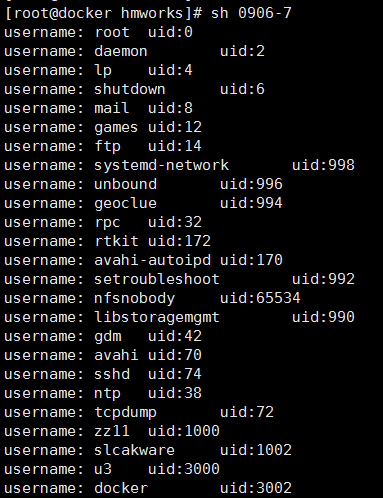Click on 'games' in the output
383x498 pixels.
pos(116,128)
